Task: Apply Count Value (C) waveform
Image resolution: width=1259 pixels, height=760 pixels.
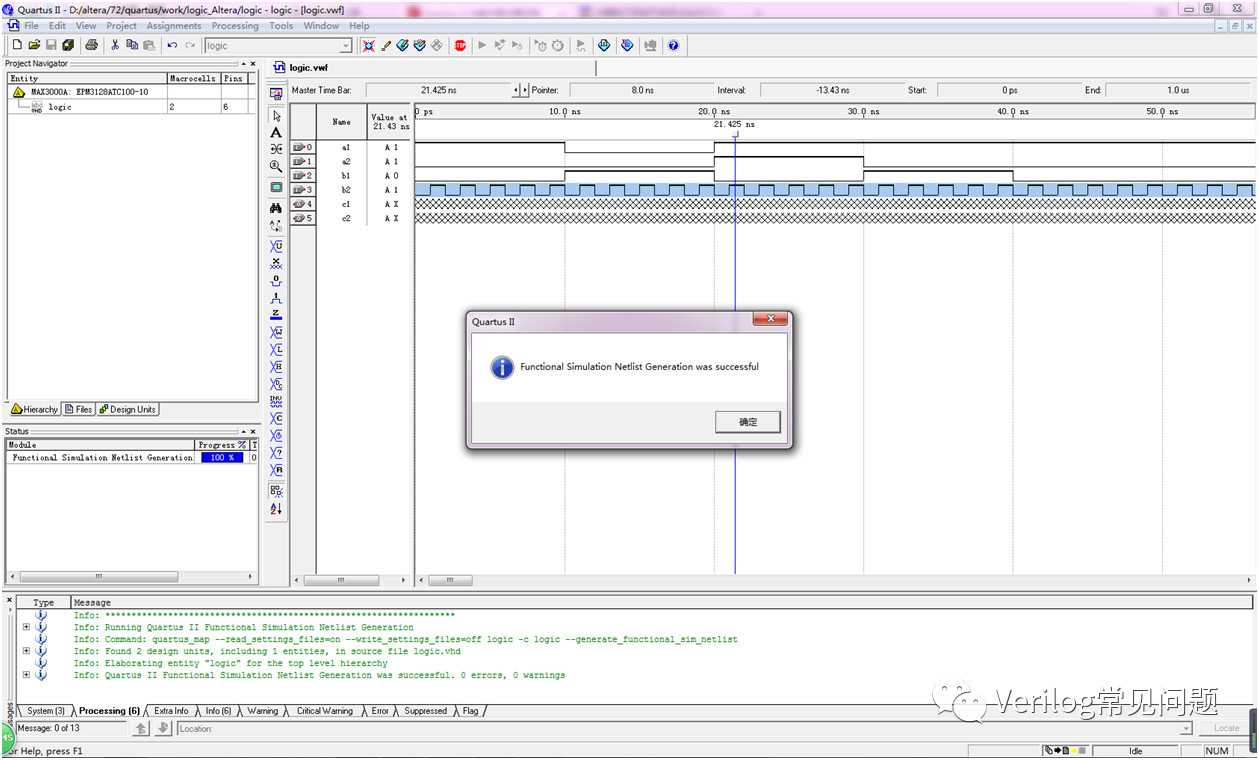Action: click(x=276, y=418)
